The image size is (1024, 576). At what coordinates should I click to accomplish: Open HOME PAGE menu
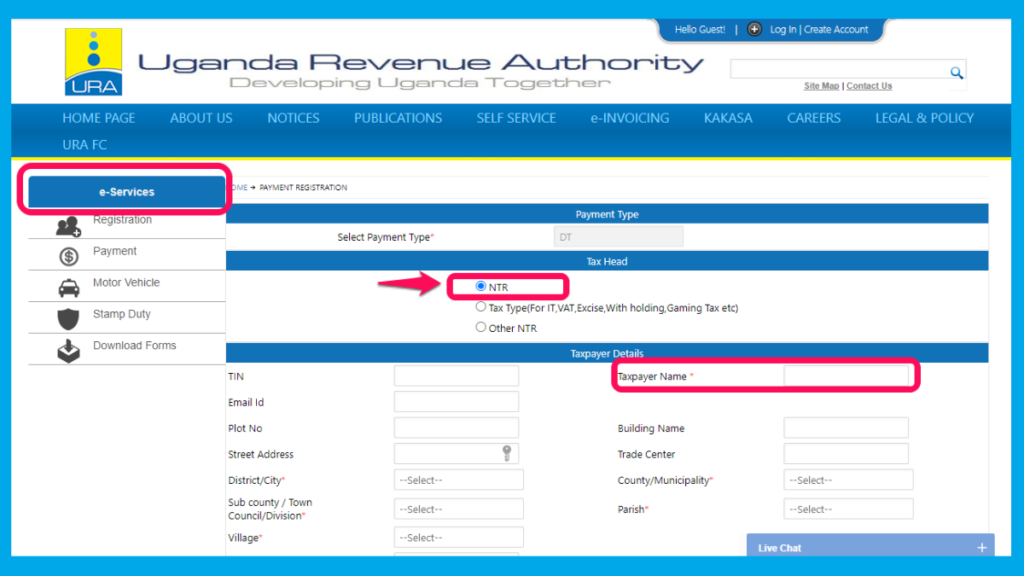[99, 118]
